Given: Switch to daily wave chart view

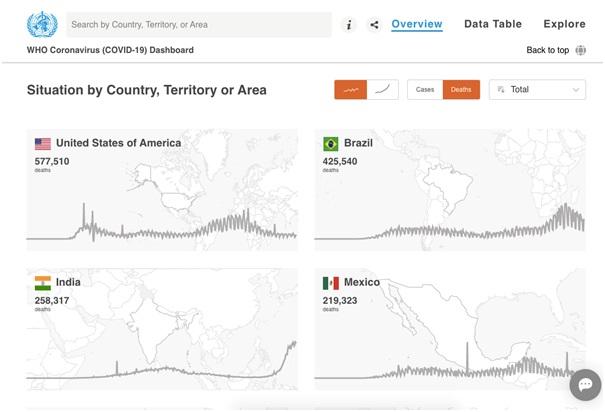Looking at the screenshot, I should click(x=350, y=90).
